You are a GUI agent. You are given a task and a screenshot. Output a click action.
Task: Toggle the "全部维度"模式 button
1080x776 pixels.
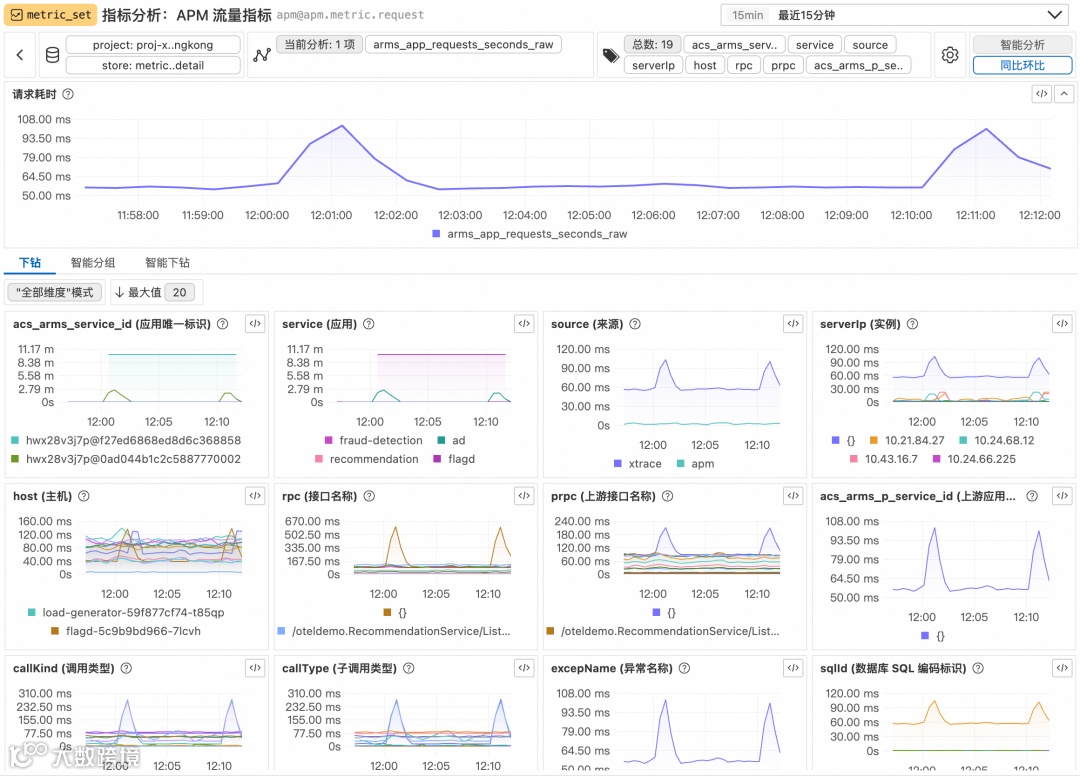click(x=54, y=293)
